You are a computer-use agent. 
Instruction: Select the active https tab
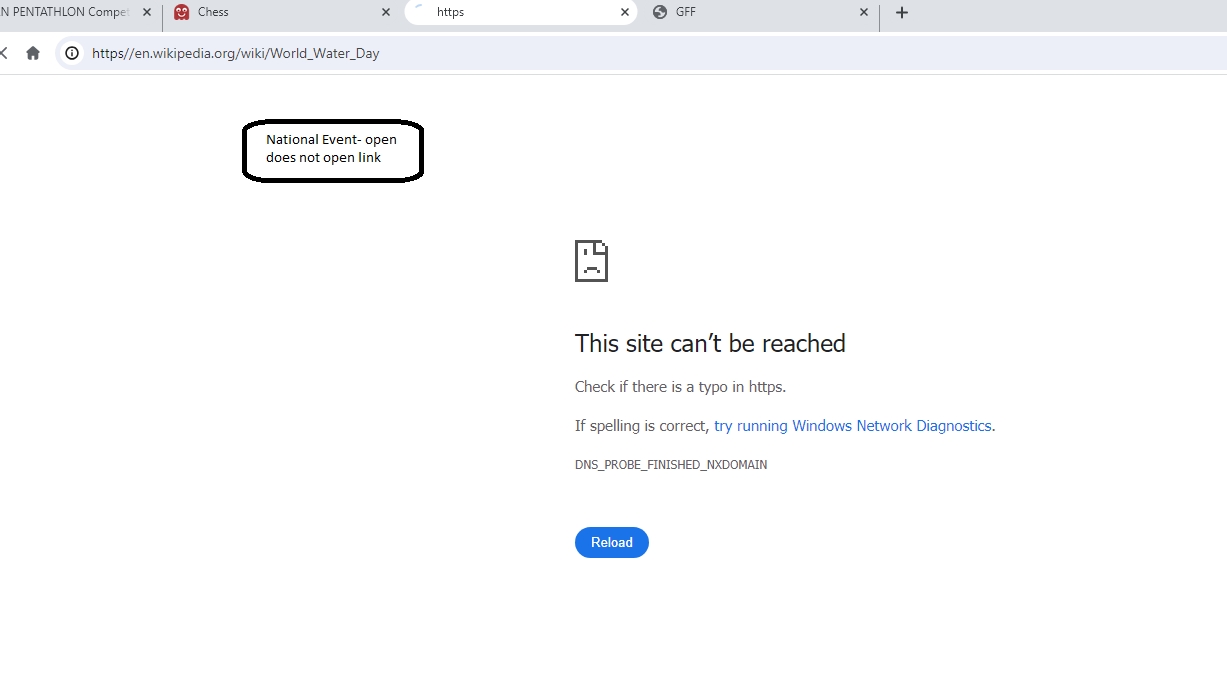(510, 13)
